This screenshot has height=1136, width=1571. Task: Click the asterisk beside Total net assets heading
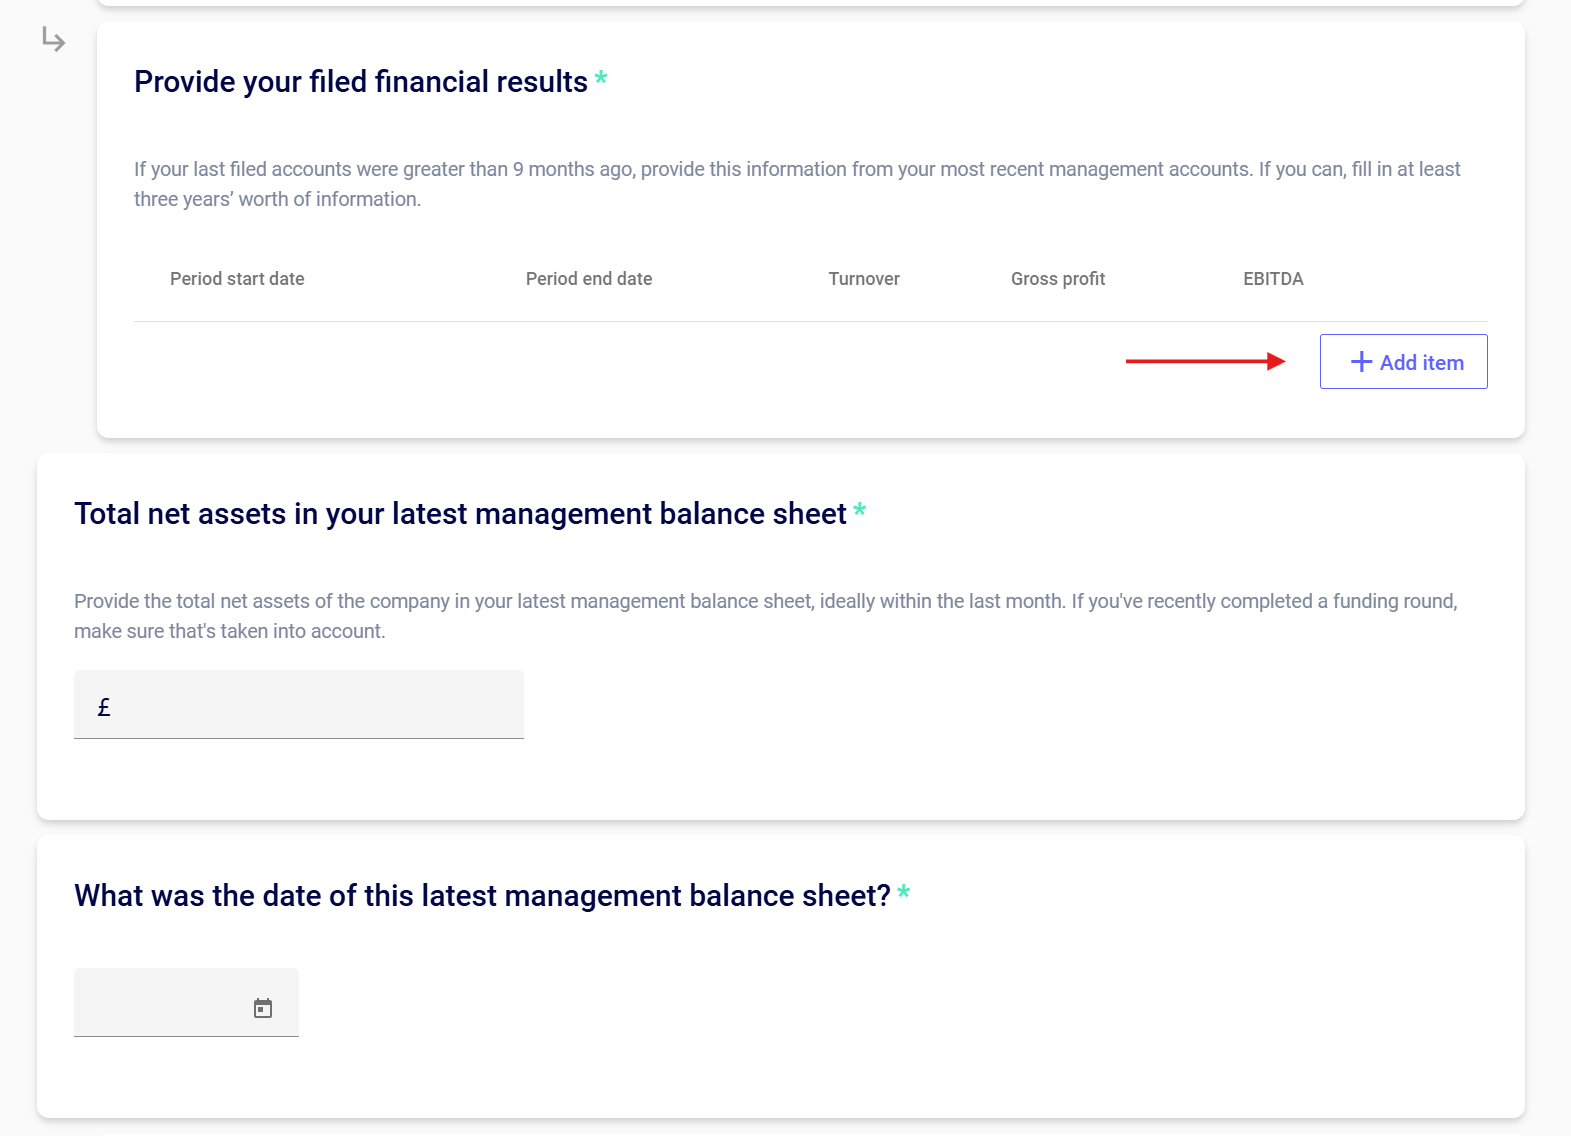[859, 510]
